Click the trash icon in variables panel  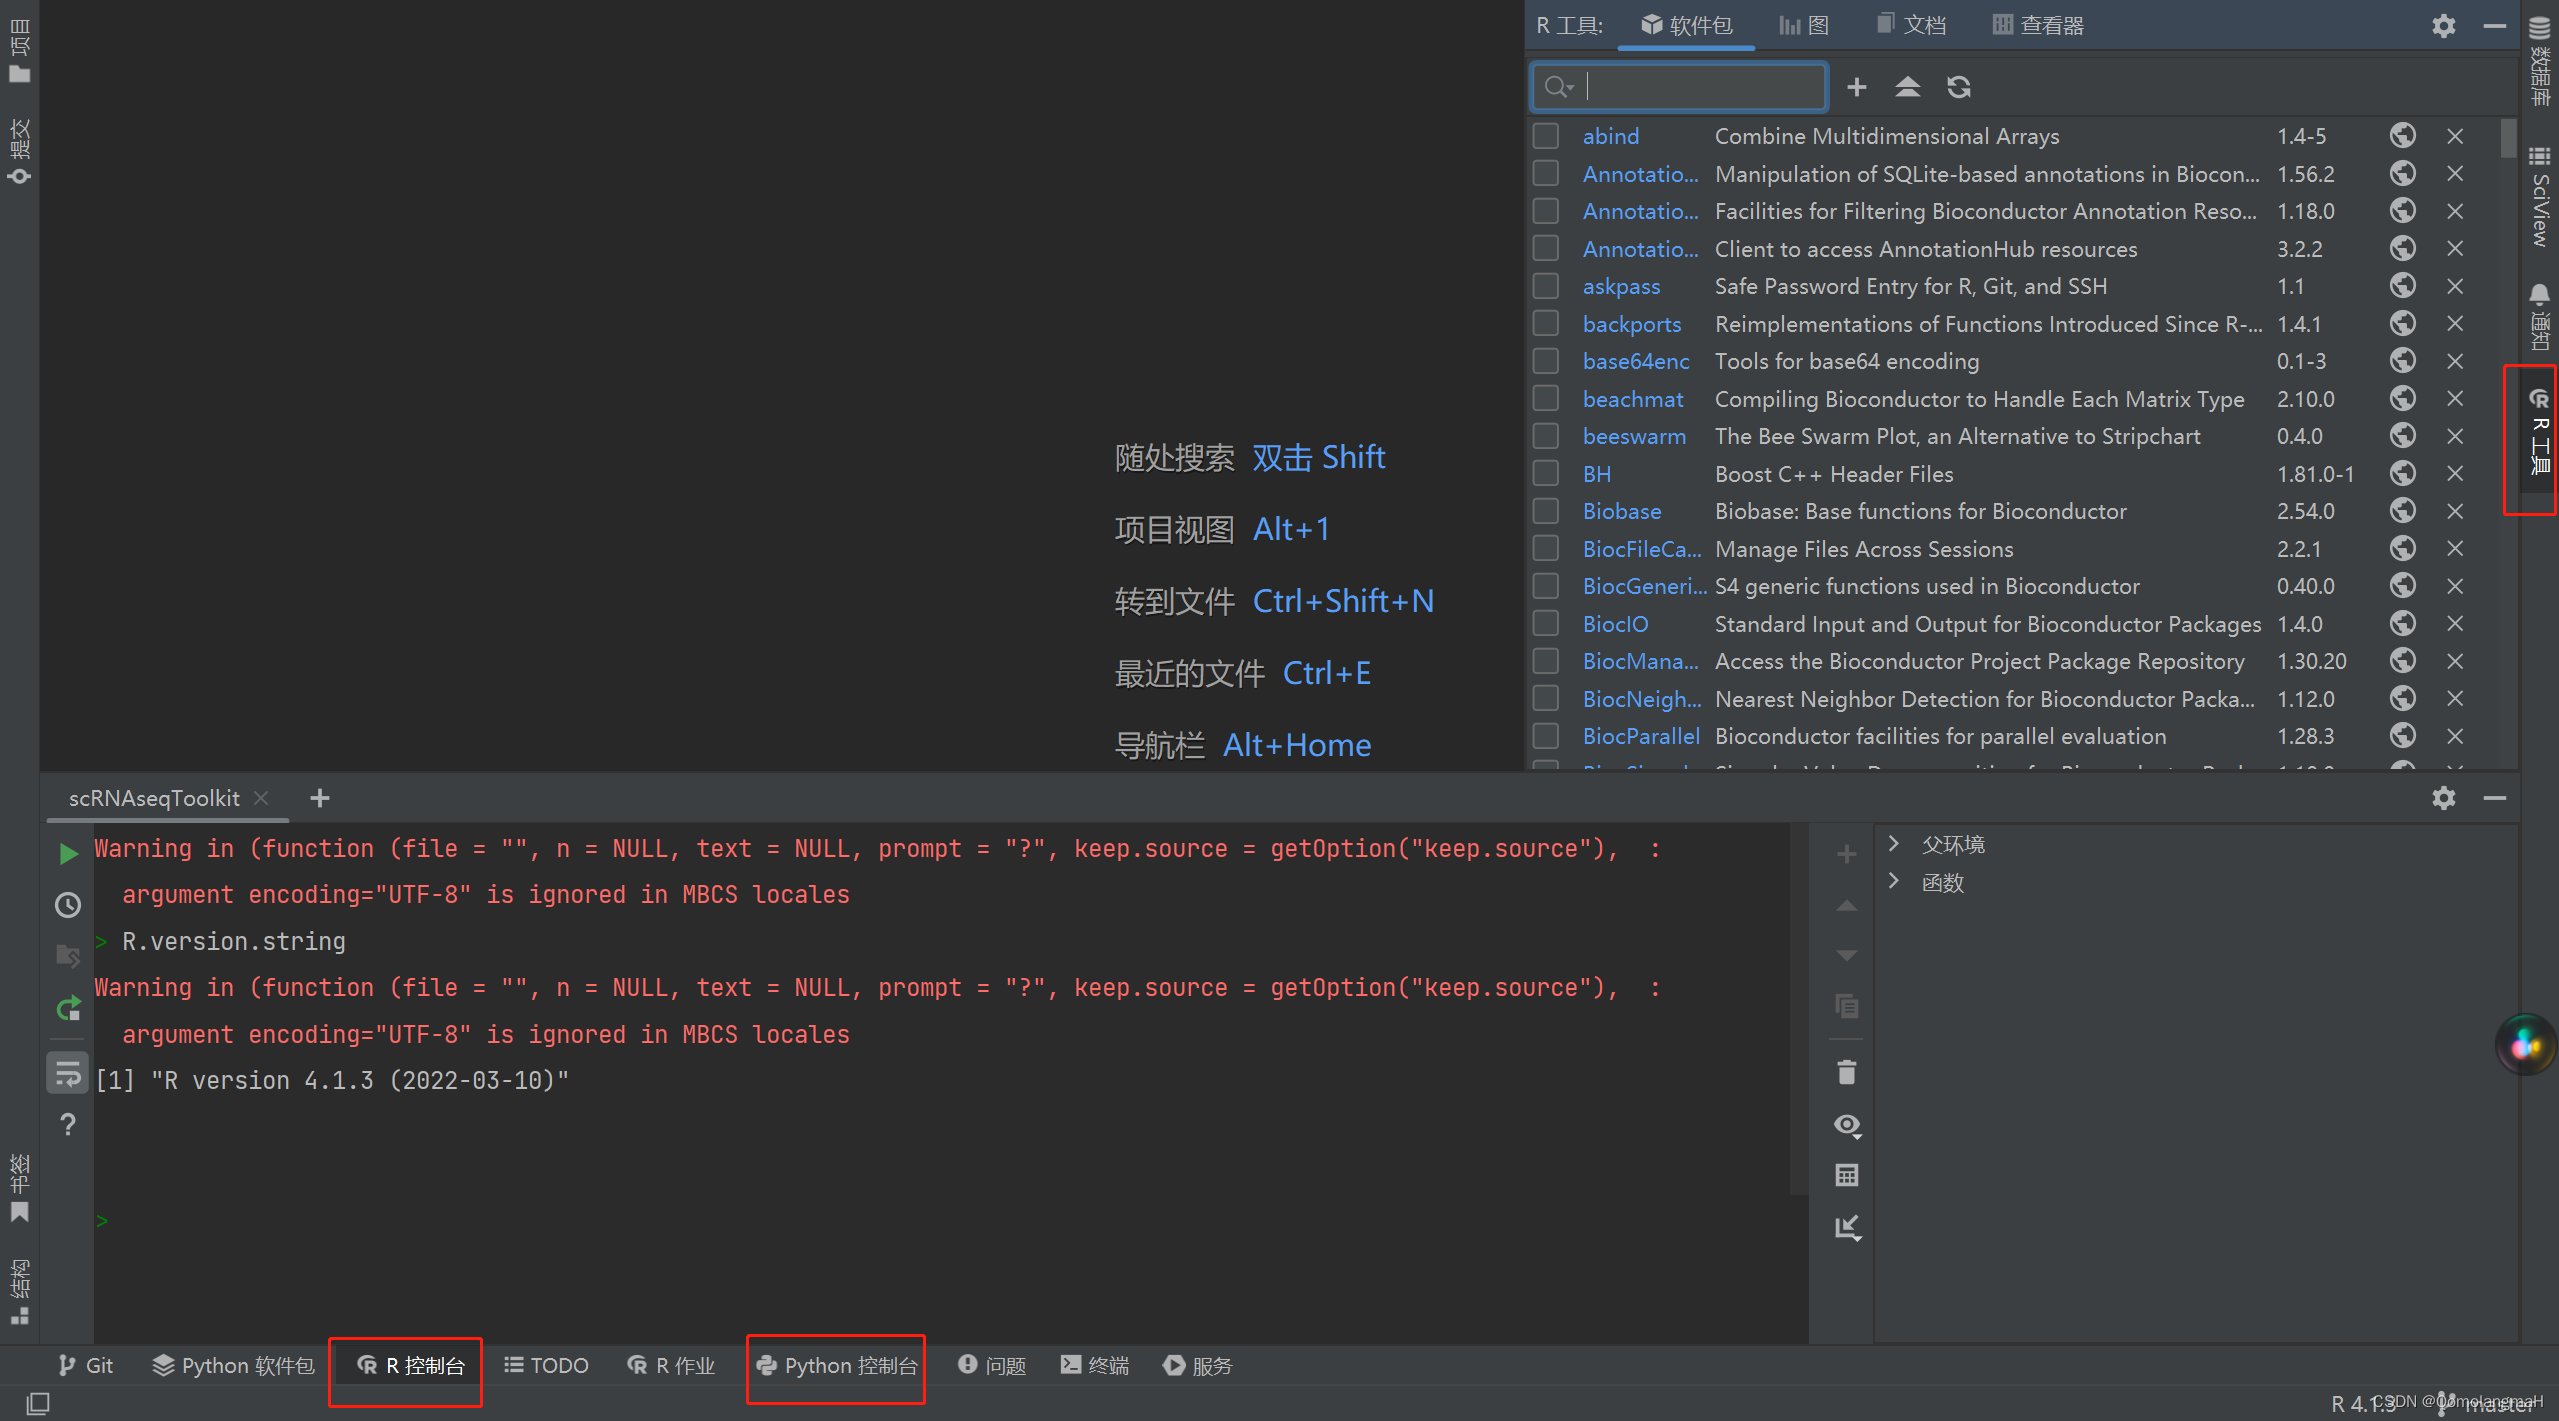[x=1846, y=1072]
